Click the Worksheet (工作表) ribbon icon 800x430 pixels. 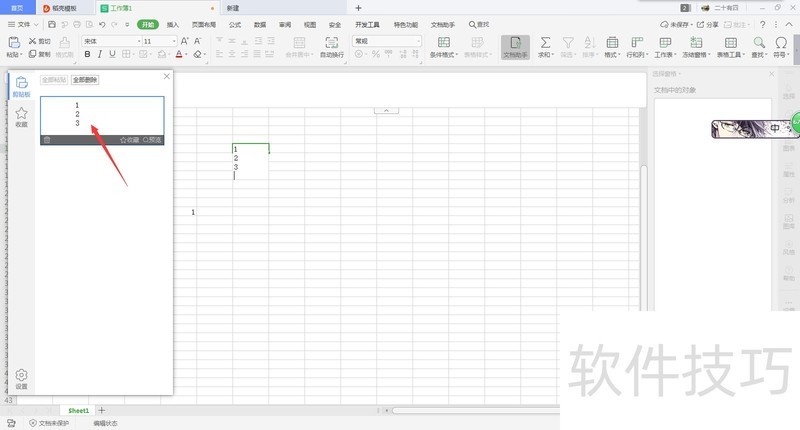665,42
